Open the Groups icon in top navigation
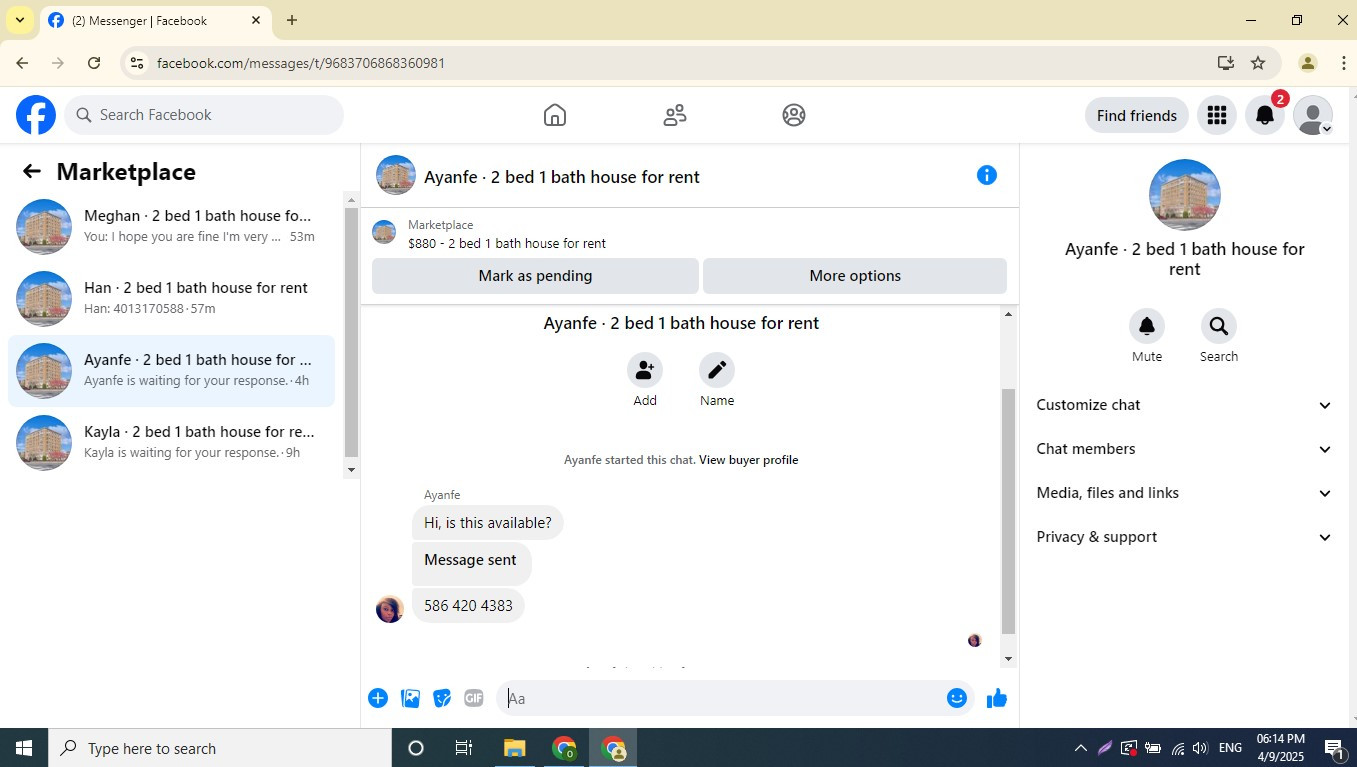Viewport: 1357px width, 767px height. click(x=794, y=115)
